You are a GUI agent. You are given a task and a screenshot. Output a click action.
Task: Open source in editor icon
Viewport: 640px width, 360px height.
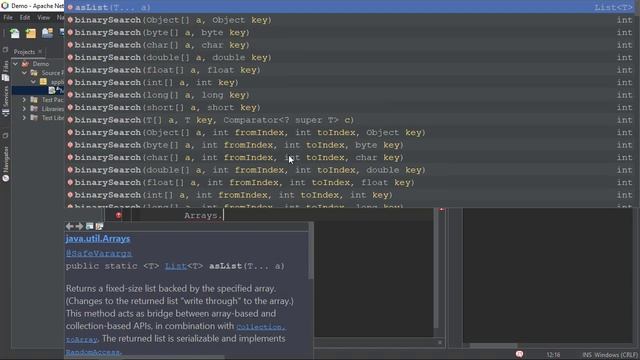pyautogui.click(x=99, y=226)
